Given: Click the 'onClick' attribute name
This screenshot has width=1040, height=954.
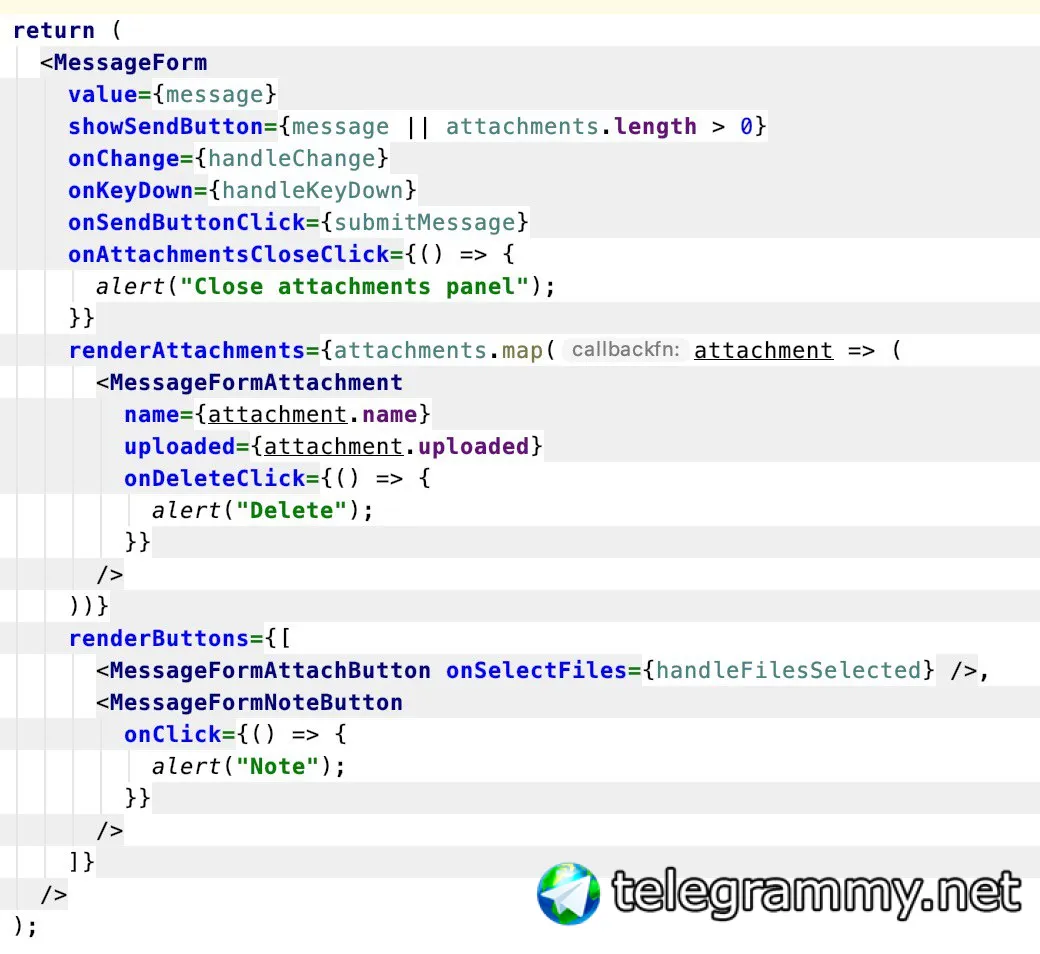Looking at the screenshot, I should click(x=172, y=734).
